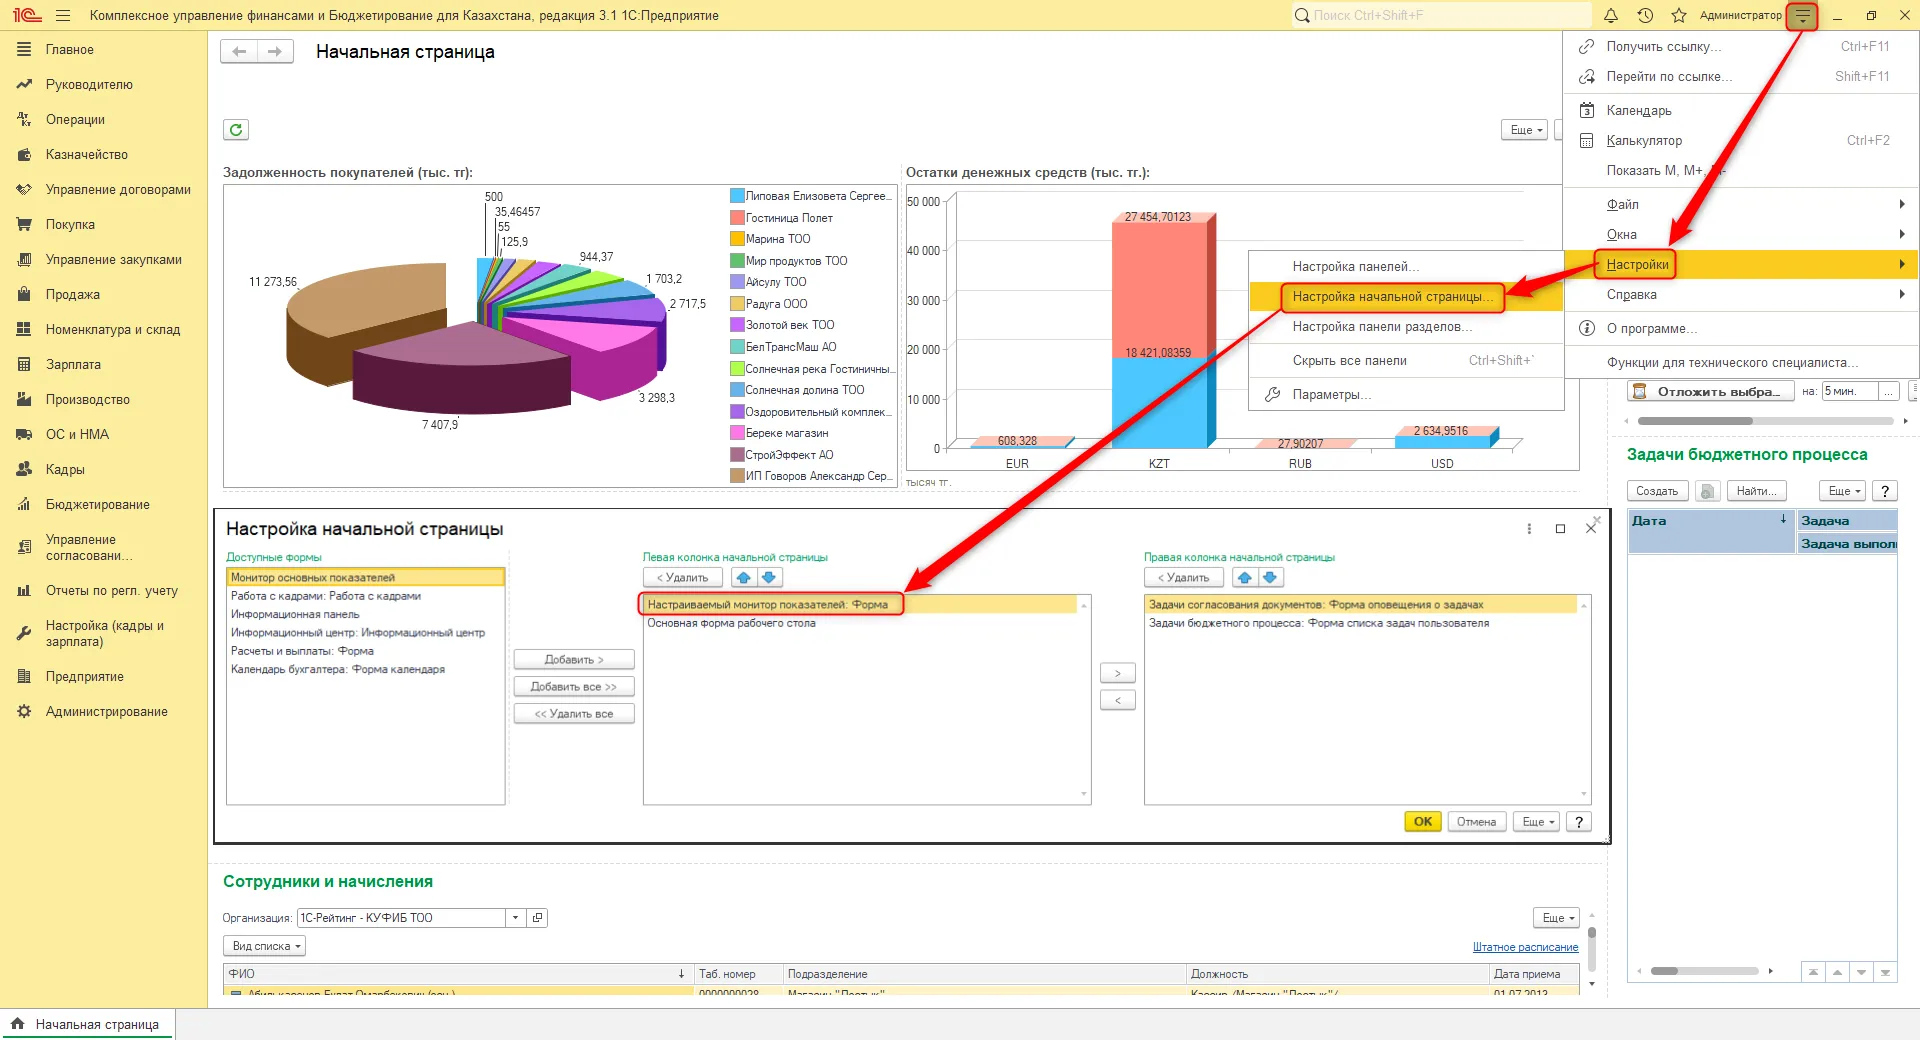Open the Календарь menu entry

1639,110
